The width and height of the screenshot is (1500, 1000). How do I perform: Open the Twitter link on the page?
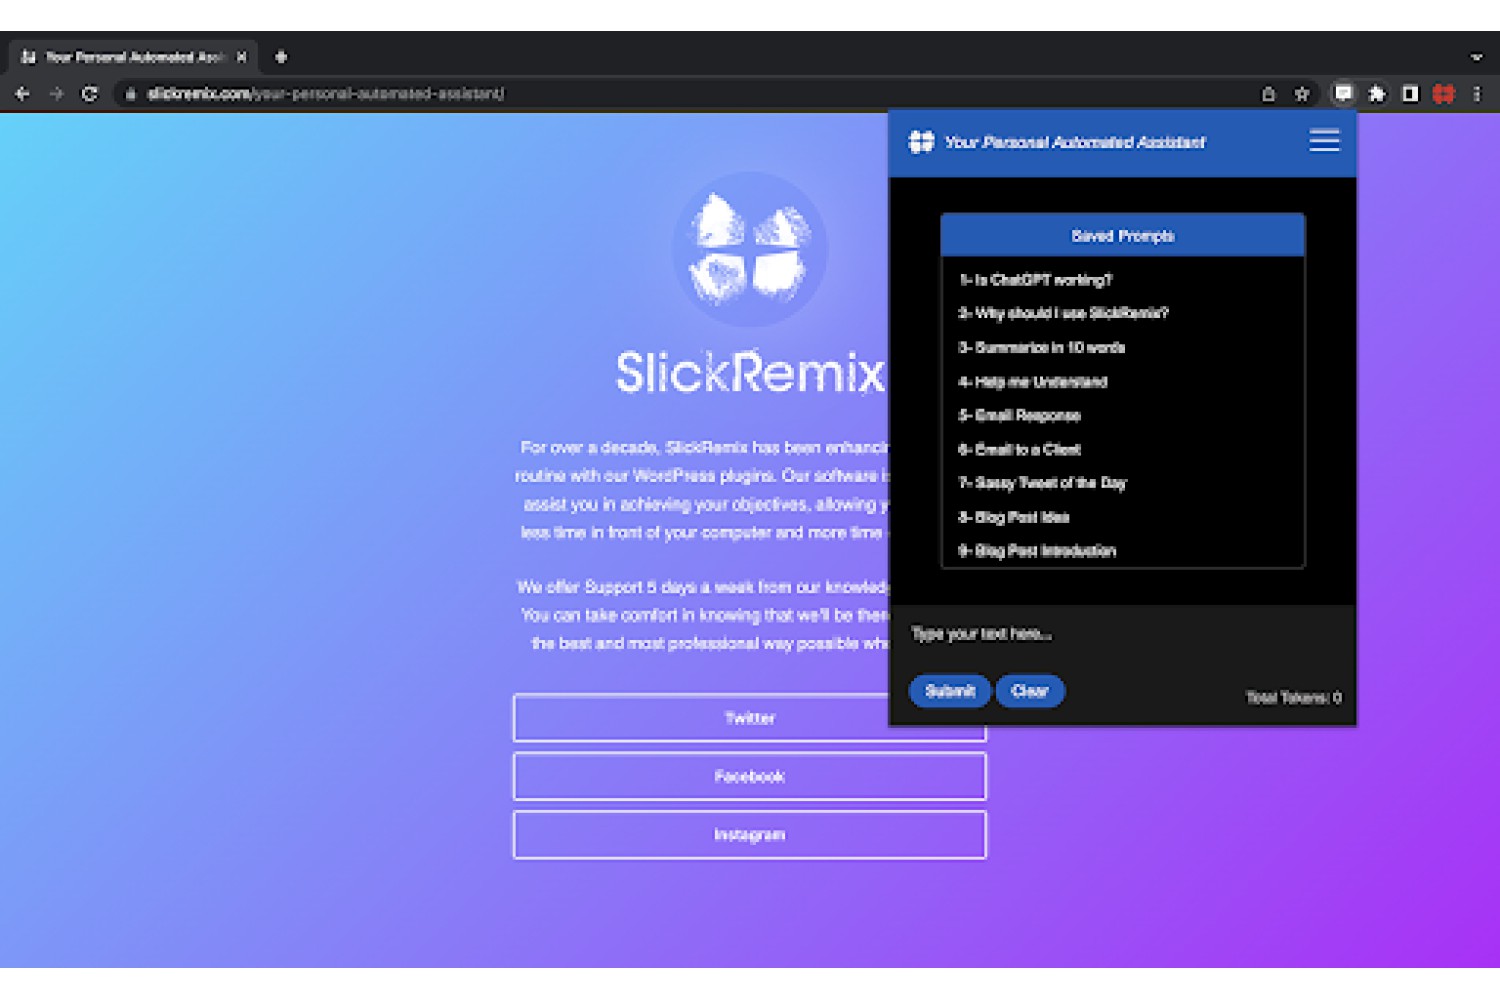click(x=750, y=718)
